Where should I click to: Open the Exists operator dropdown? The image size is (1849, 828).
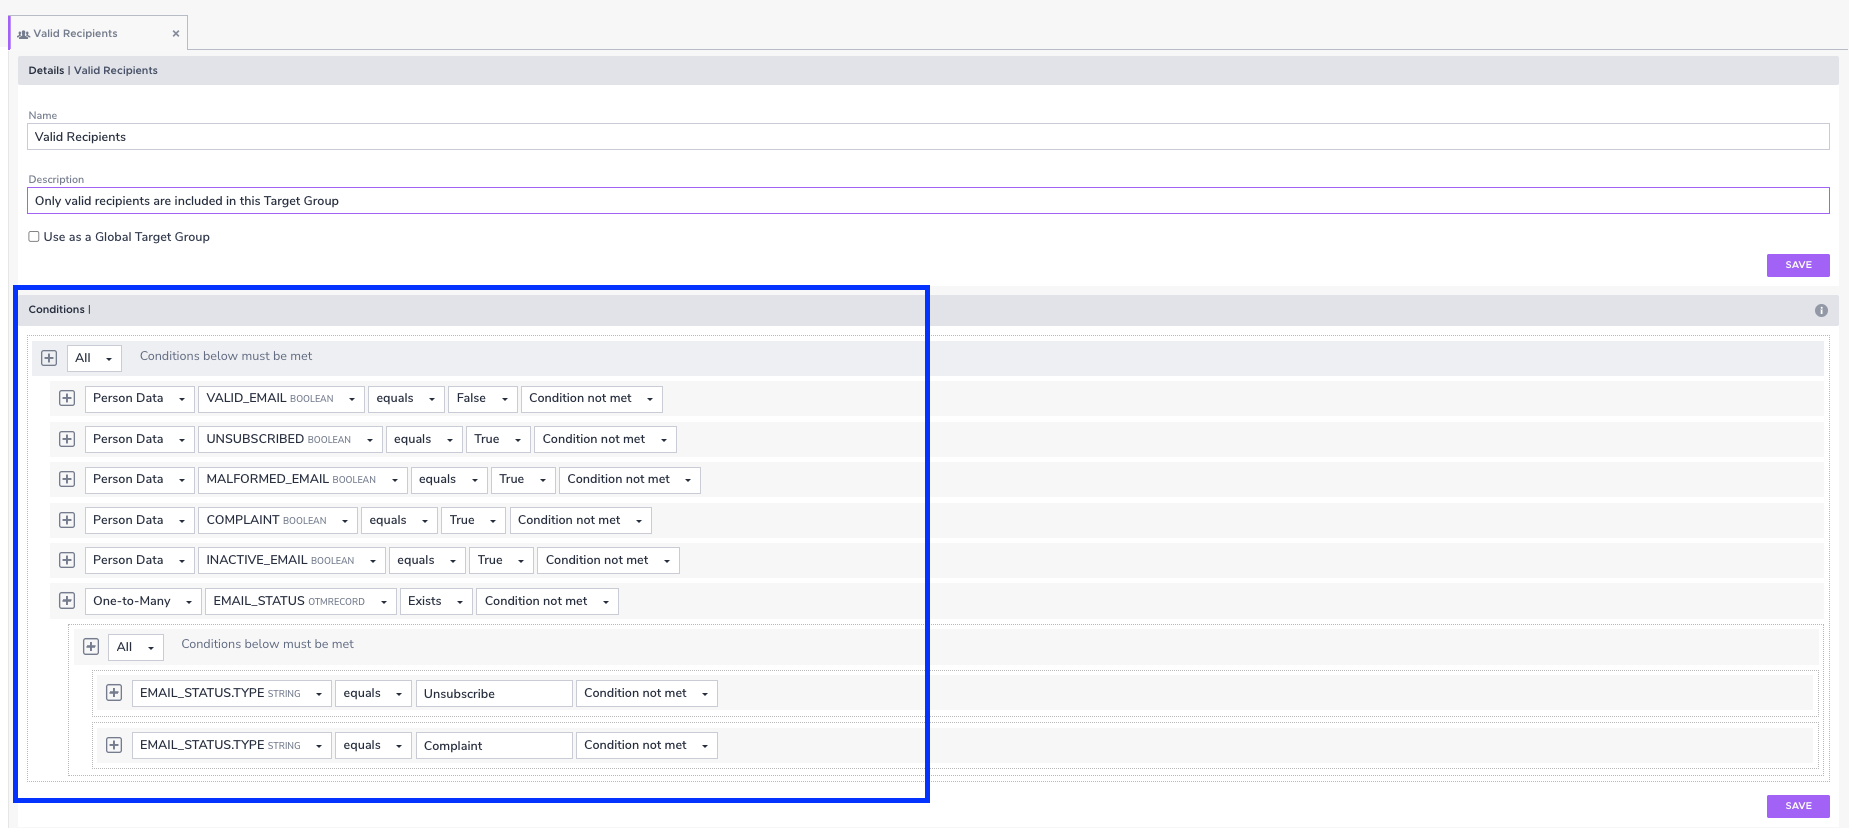(x=436, y=601)
